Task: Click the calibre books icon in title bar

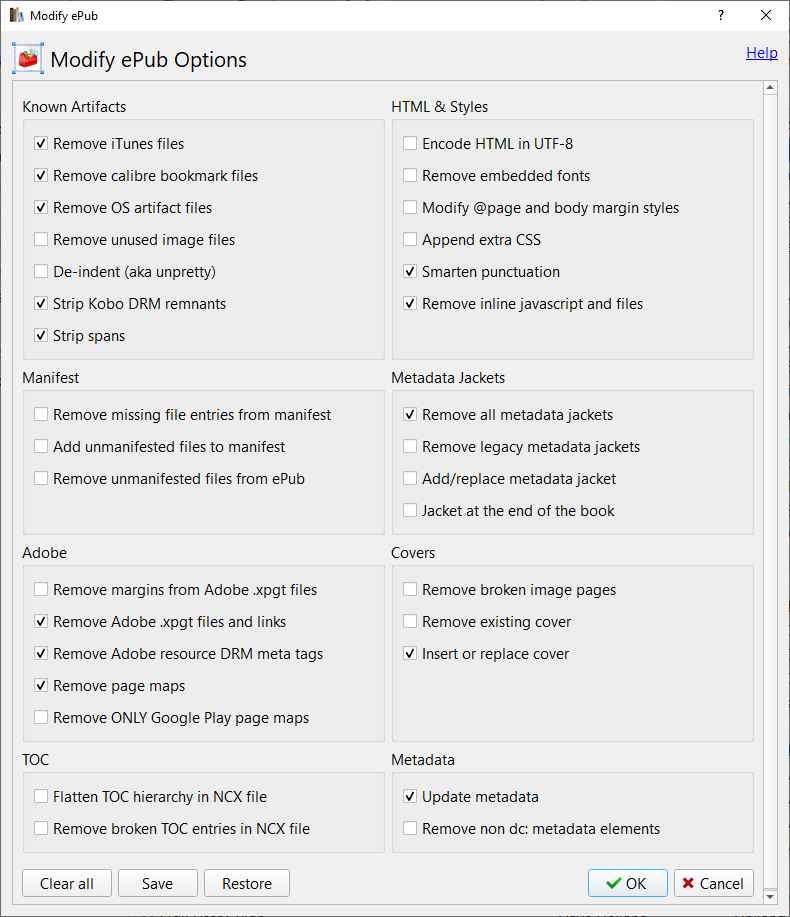Action: tap(16, 15)
